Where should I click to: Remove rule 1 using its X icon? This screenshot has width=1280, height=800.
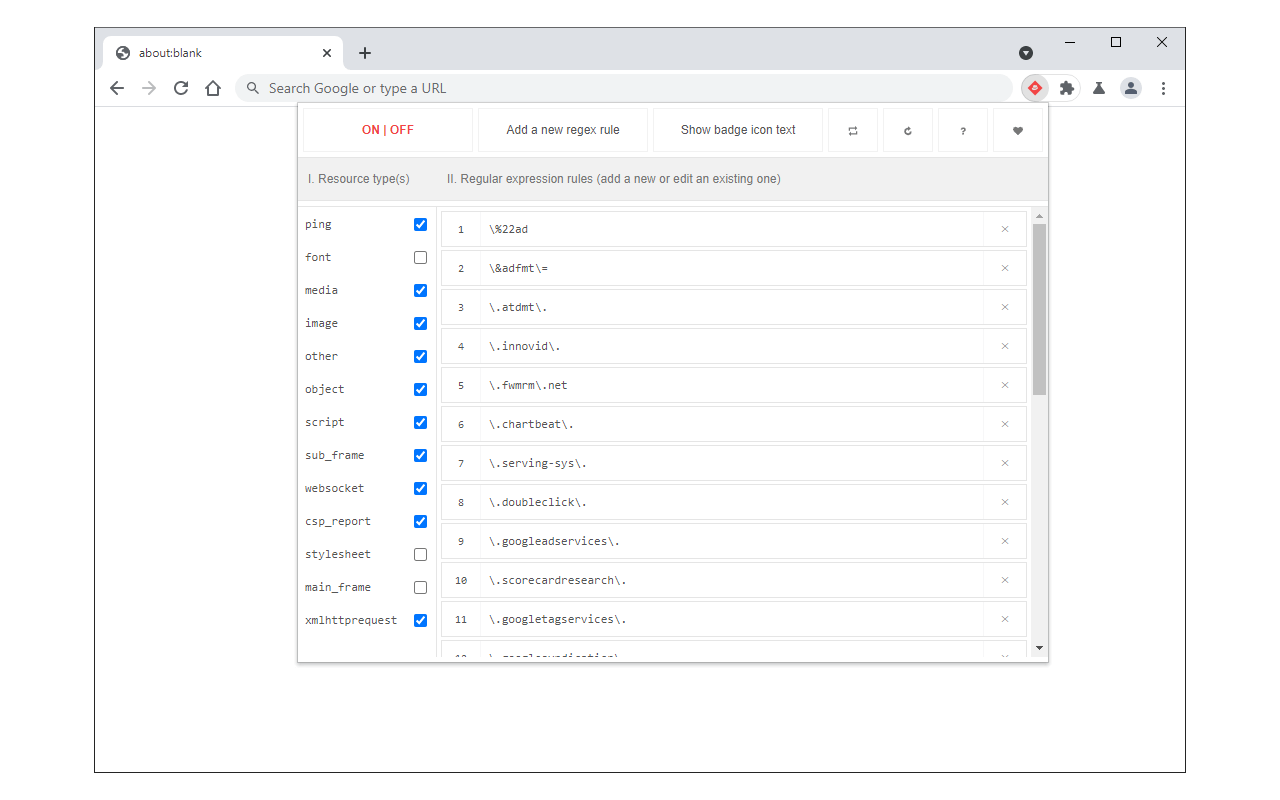click(x=1005, y=229)
